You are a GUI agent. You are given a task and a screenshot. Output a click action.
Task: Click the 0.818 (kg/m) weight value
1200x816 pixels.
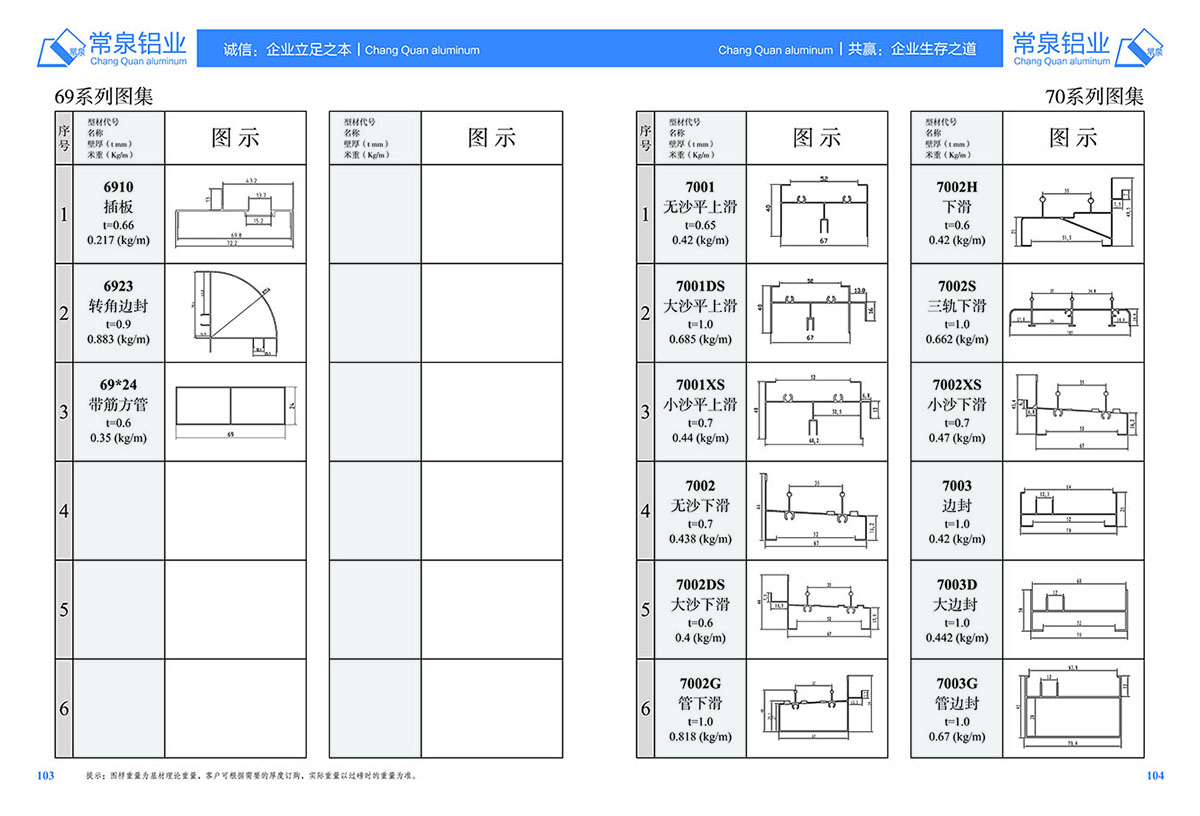tap(700, 738)
